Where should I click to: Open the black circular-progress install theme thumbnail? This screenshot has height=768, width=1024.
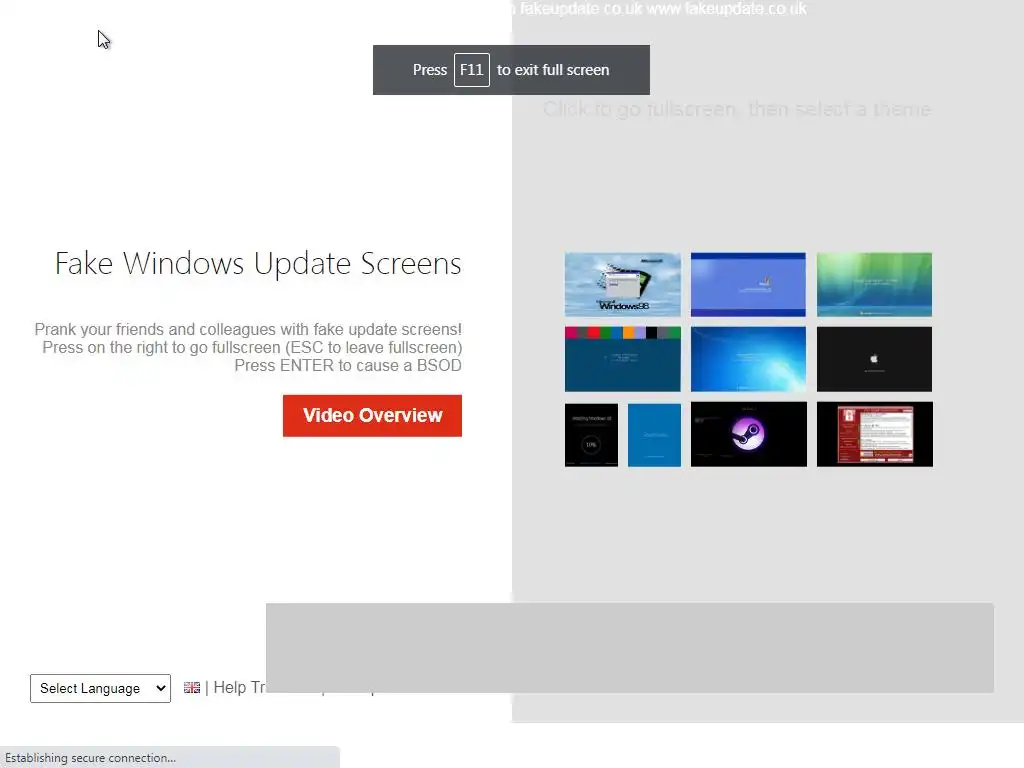click(591, 435)
